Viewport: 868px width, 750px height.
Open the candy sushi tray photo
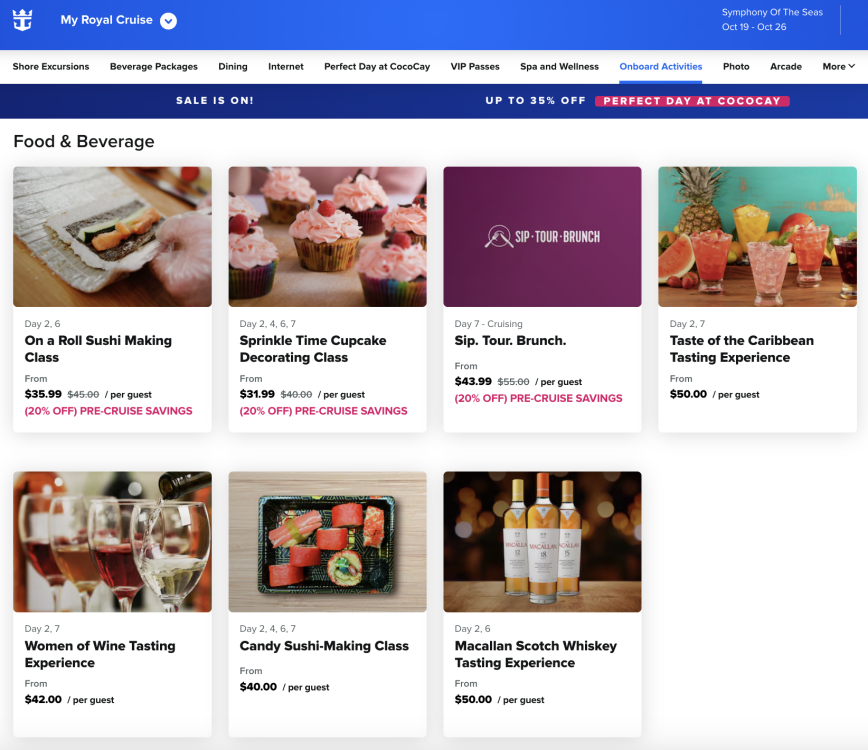[x=327, y=541]
